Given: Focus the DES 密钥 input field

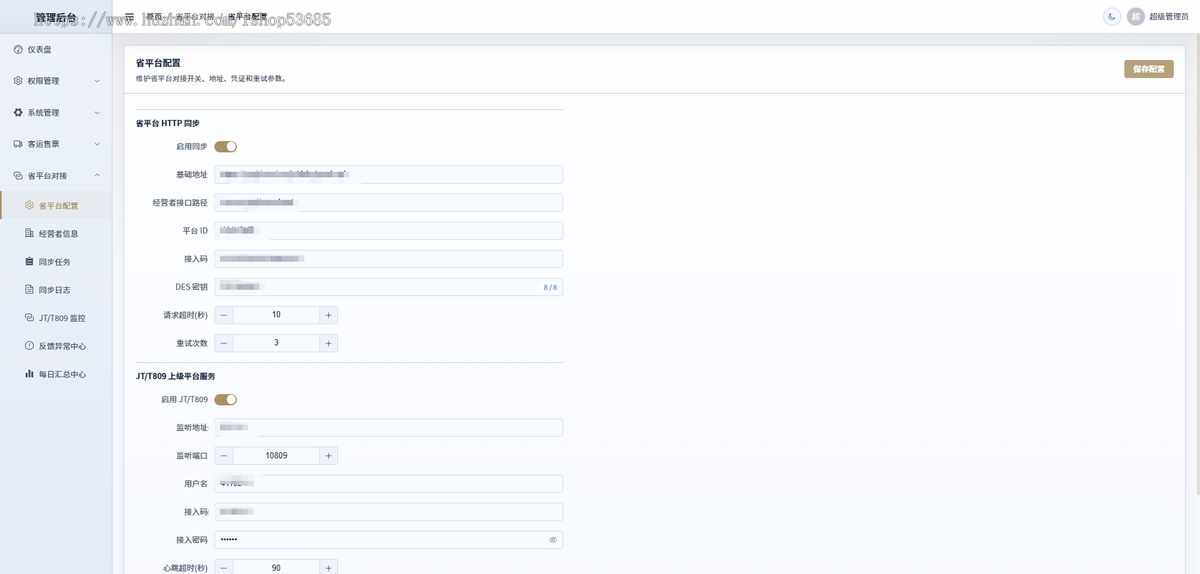Looking at the screenshot, I should point(389,287).
